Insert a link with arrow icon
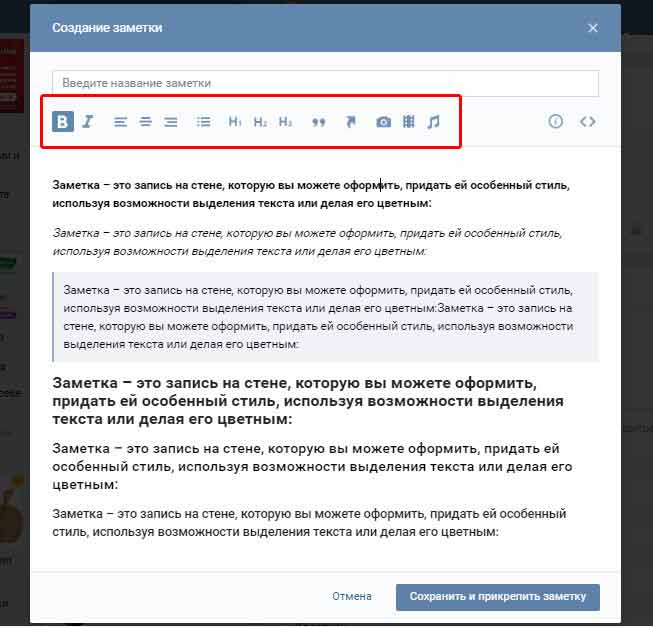653x627 pixels. [351, 122]
